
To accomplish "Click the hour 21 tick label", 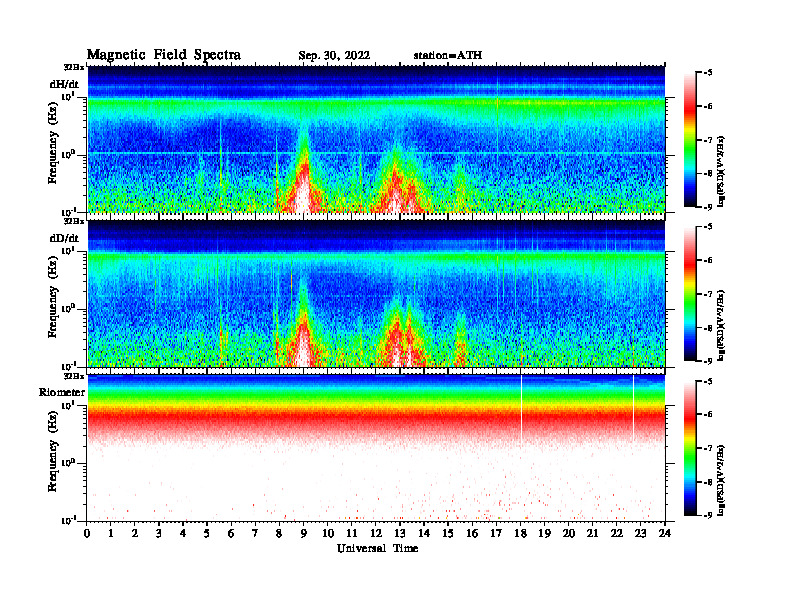I will pyautogui.click(x=592, y=534).
